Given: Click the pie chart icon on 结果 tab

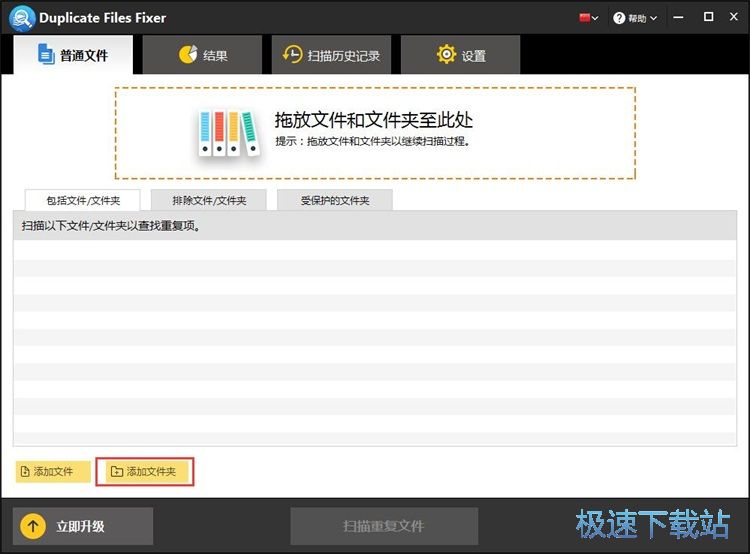Looking at the screenshot, I should 188,55.
